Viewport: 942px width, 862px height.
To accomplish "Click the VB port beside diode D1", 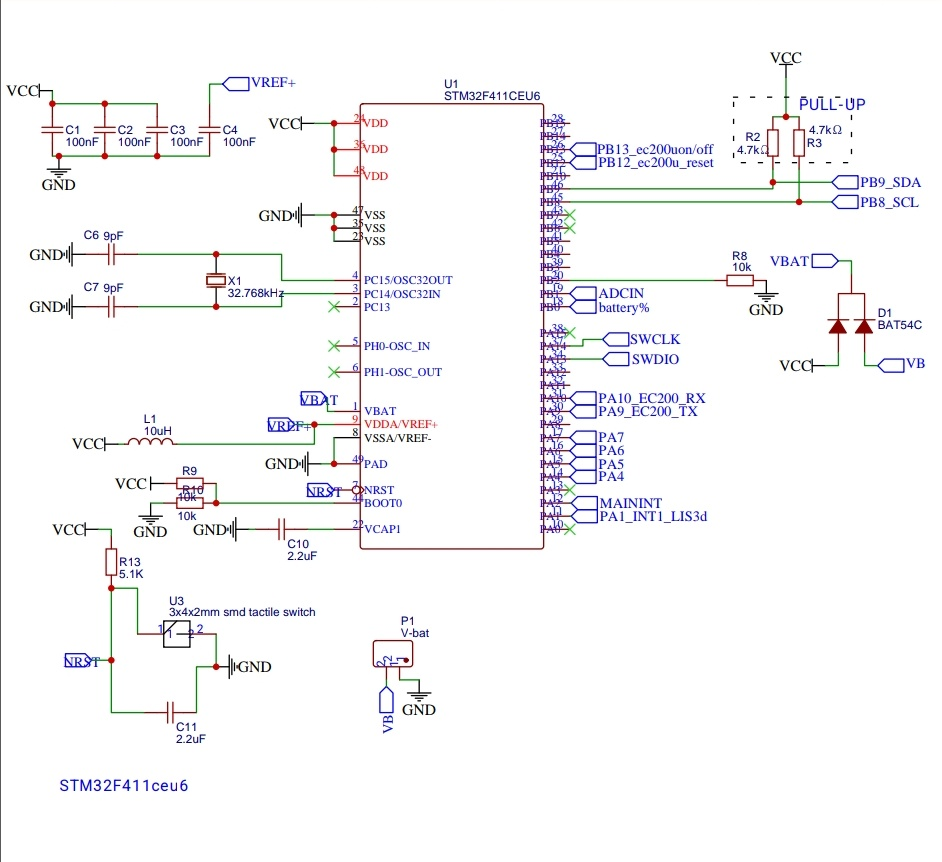I will pyautogui.click(x=902, y=365).
